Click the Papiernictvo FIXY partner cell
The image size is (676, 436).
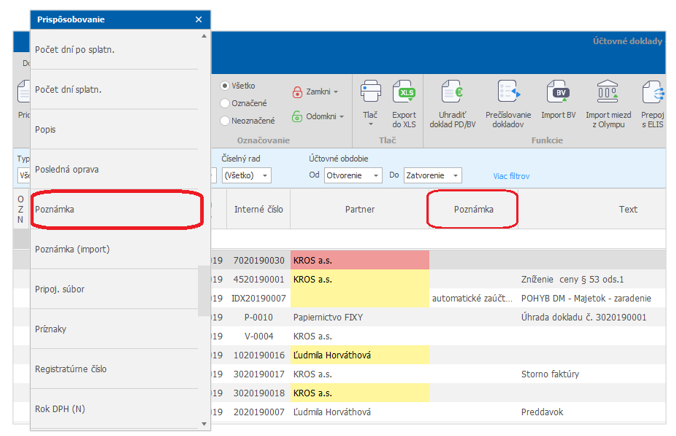tap(360, 317)
